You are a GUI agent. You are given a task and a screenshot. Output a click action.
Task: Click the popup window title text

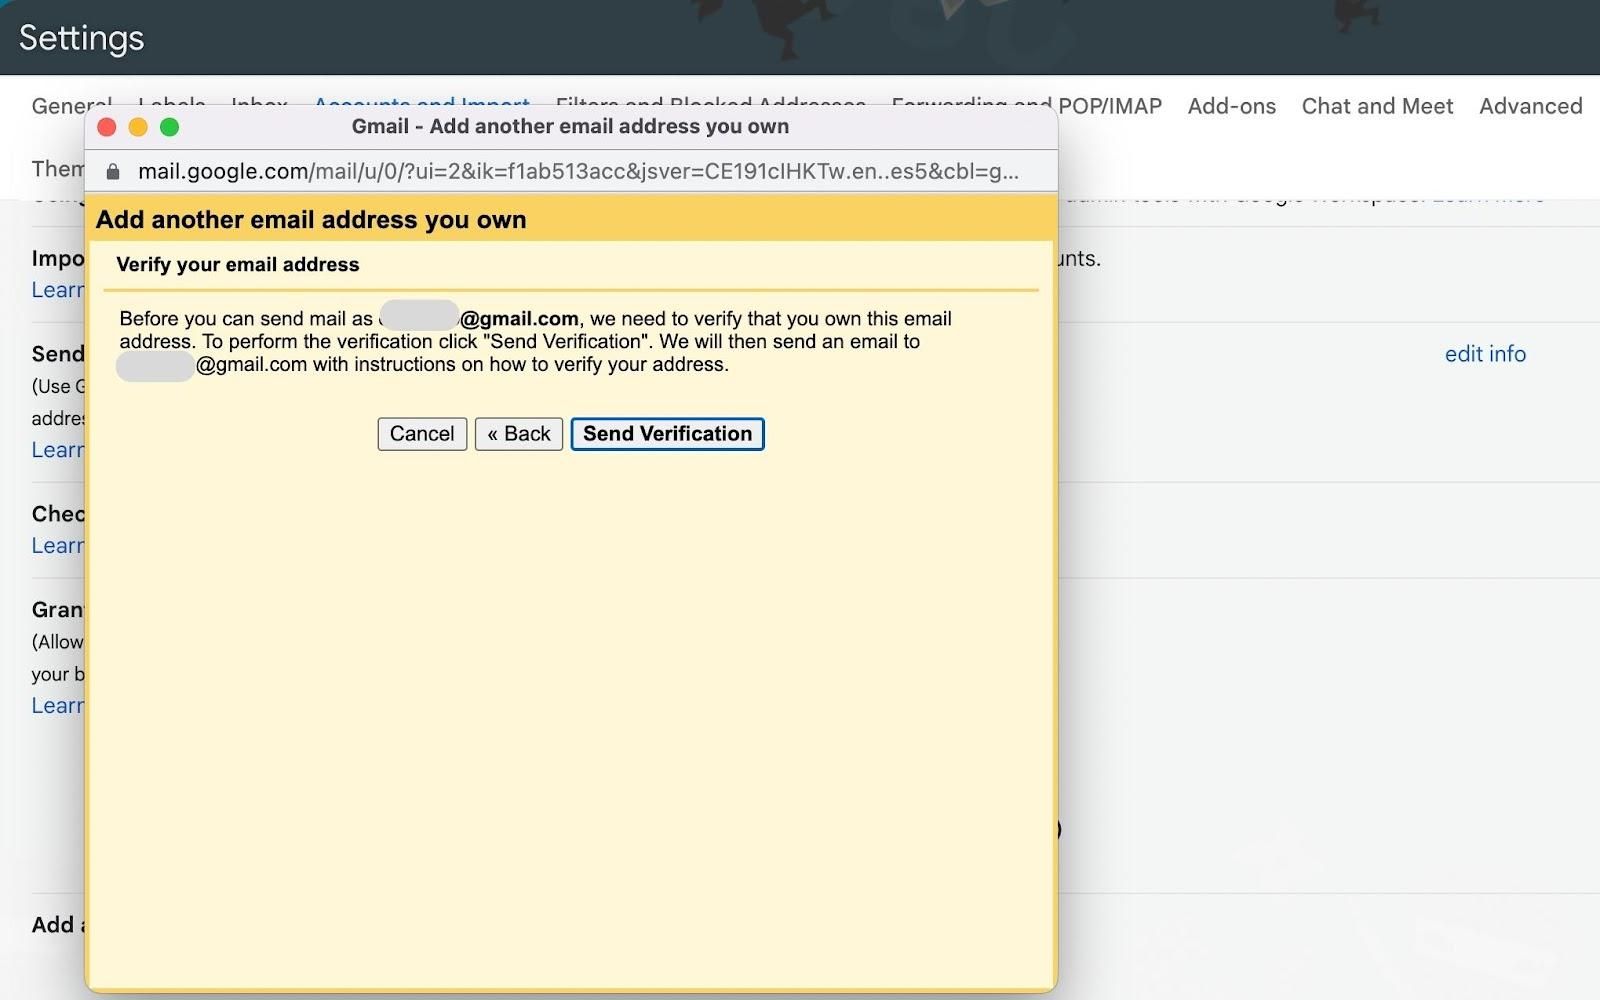click(x=570, y=127)
